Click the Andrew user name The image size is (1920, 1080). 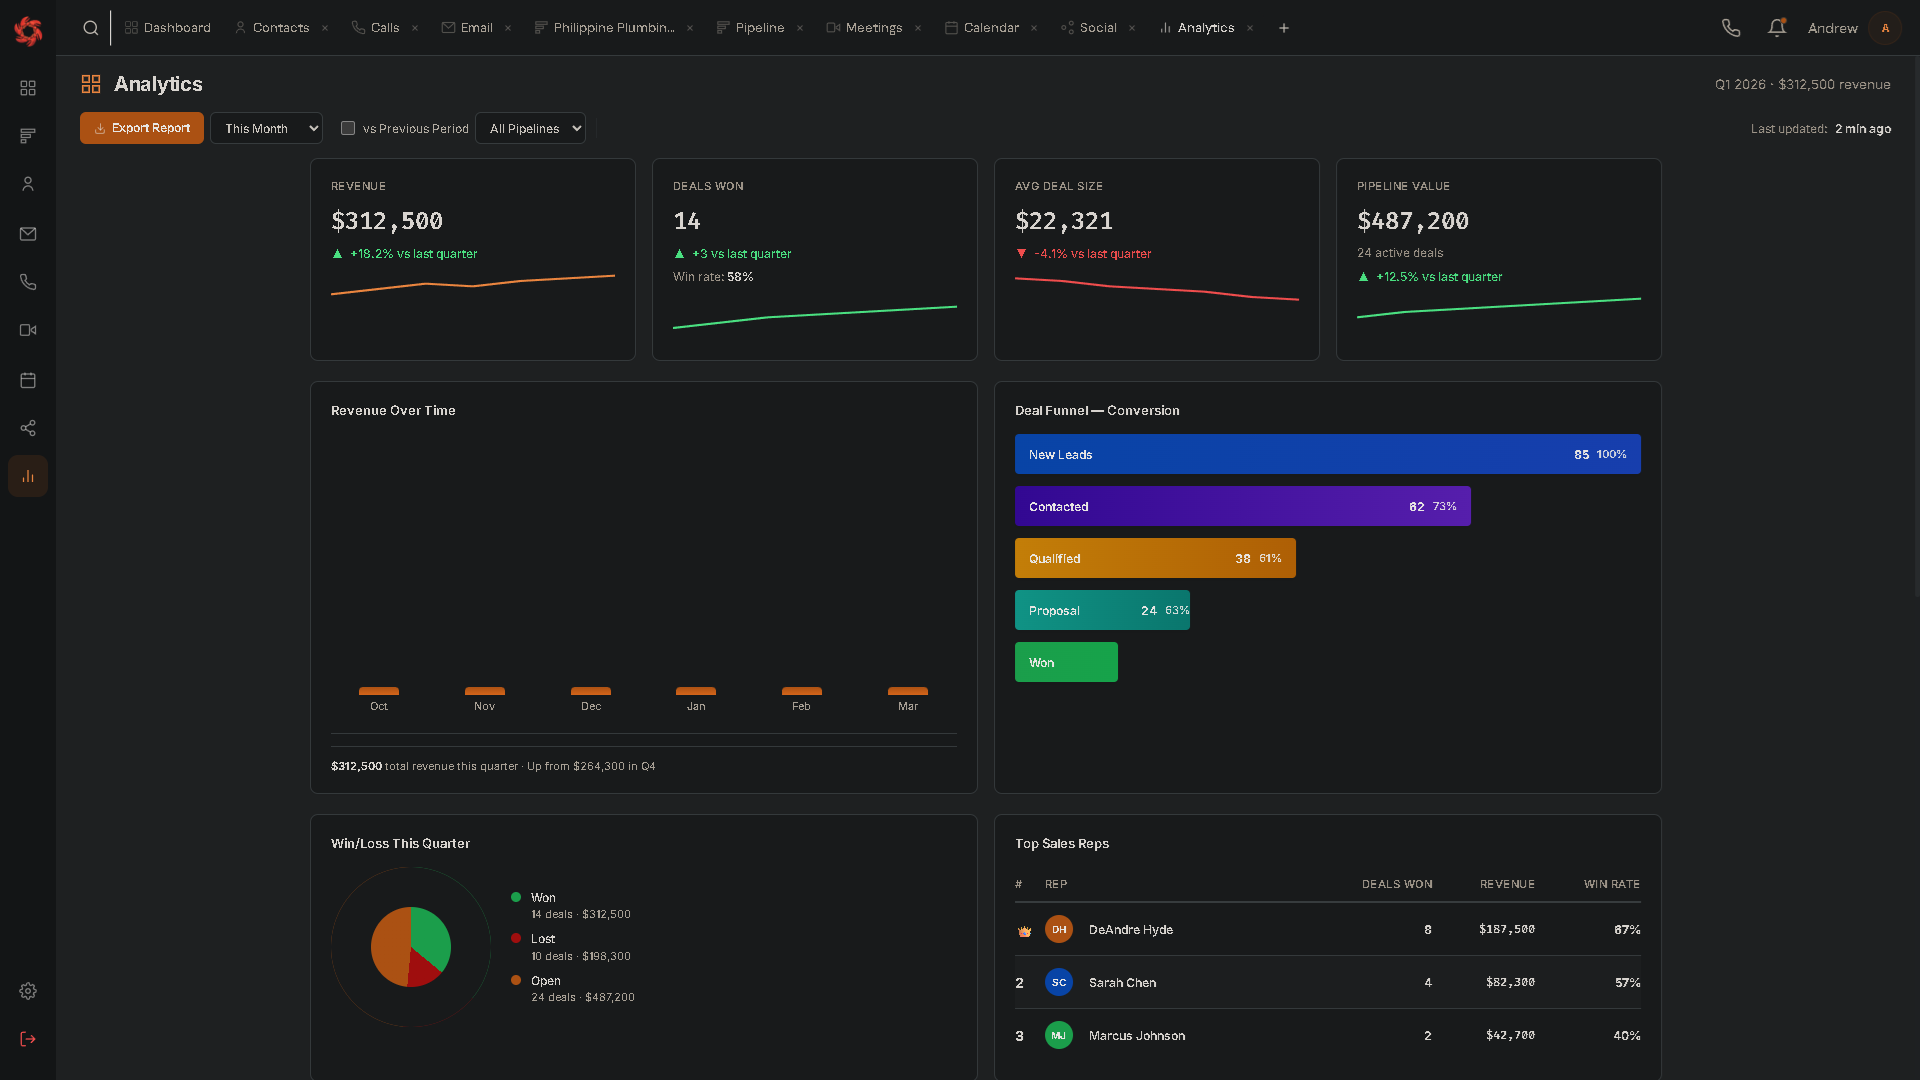pyautogui.click(x=1832, y=28)
